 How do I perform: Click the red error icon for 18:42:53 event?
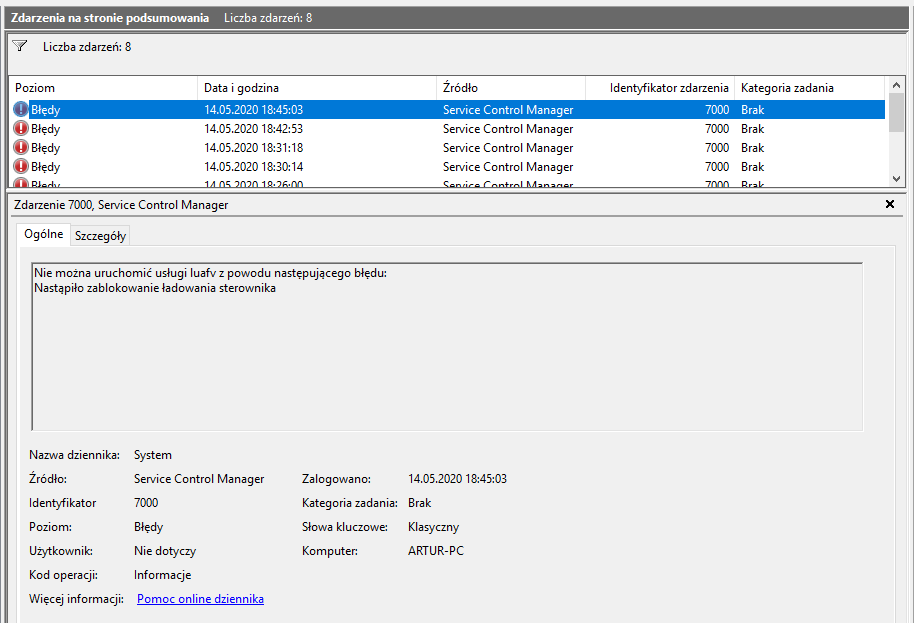[21, 129]
